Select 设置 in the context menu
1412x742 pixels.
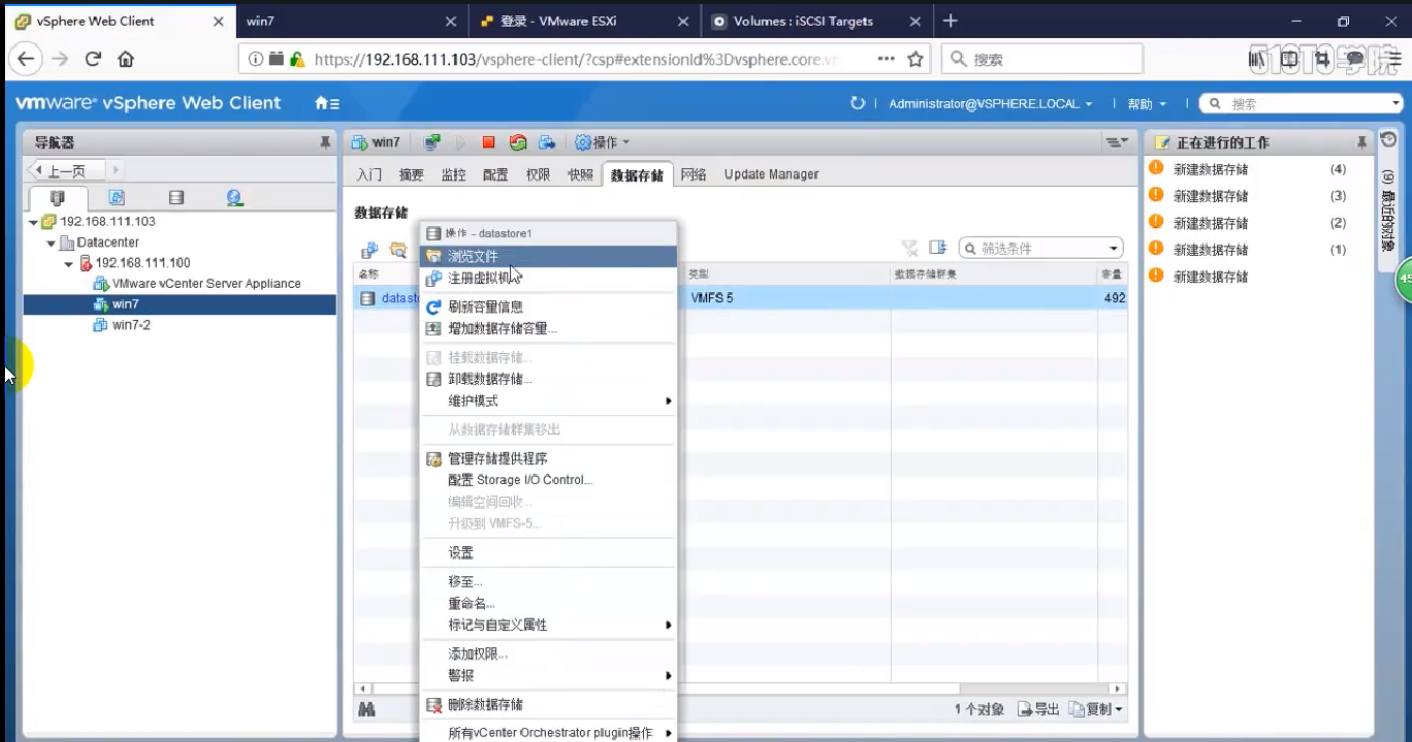click(547, 553)
